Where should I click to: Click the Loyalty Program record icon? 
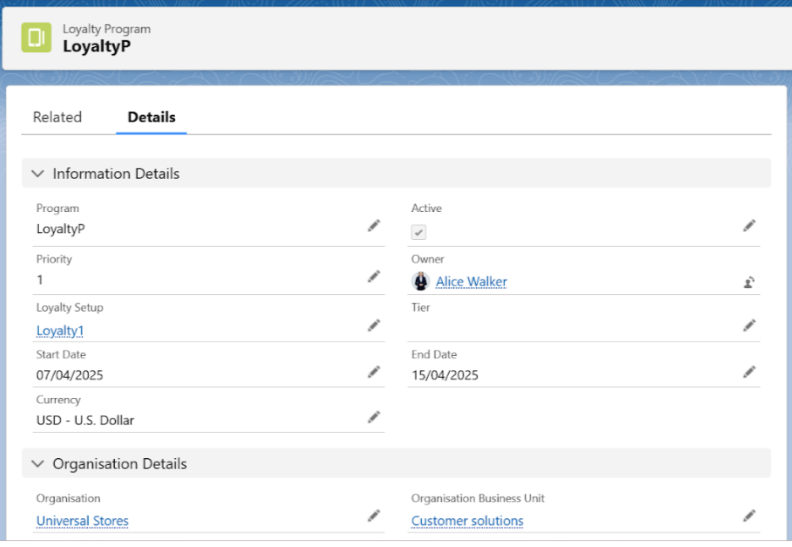coord(37,38)
